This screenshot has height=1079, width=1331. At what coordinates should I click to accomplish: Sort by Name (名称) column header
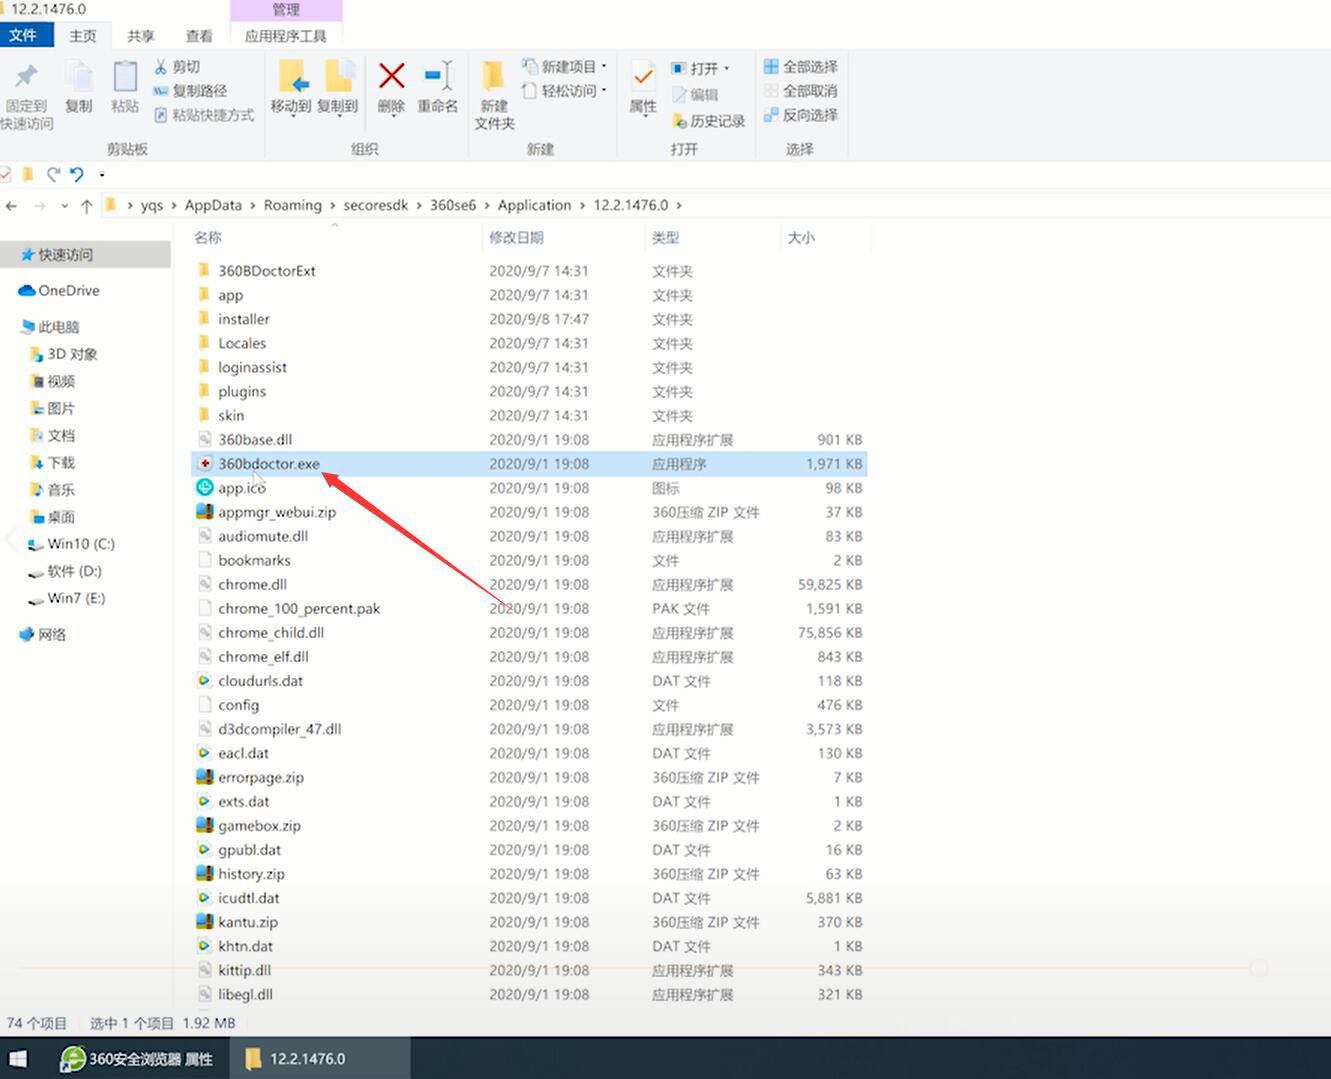pos(208,237)
